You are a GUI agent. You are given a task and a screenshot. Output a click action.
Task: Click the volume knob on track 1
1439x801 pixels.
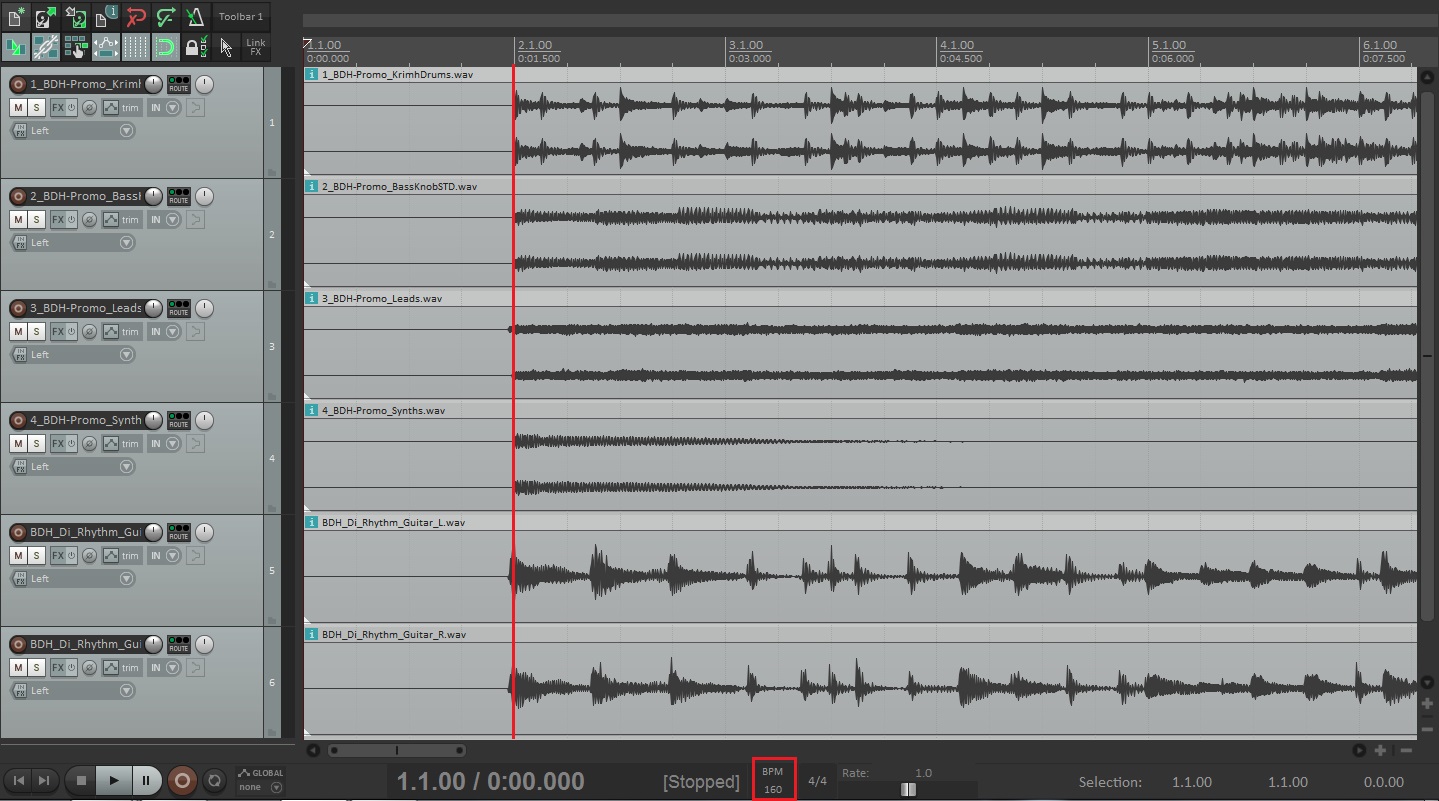pyautogui.click(x=154, y=84)
